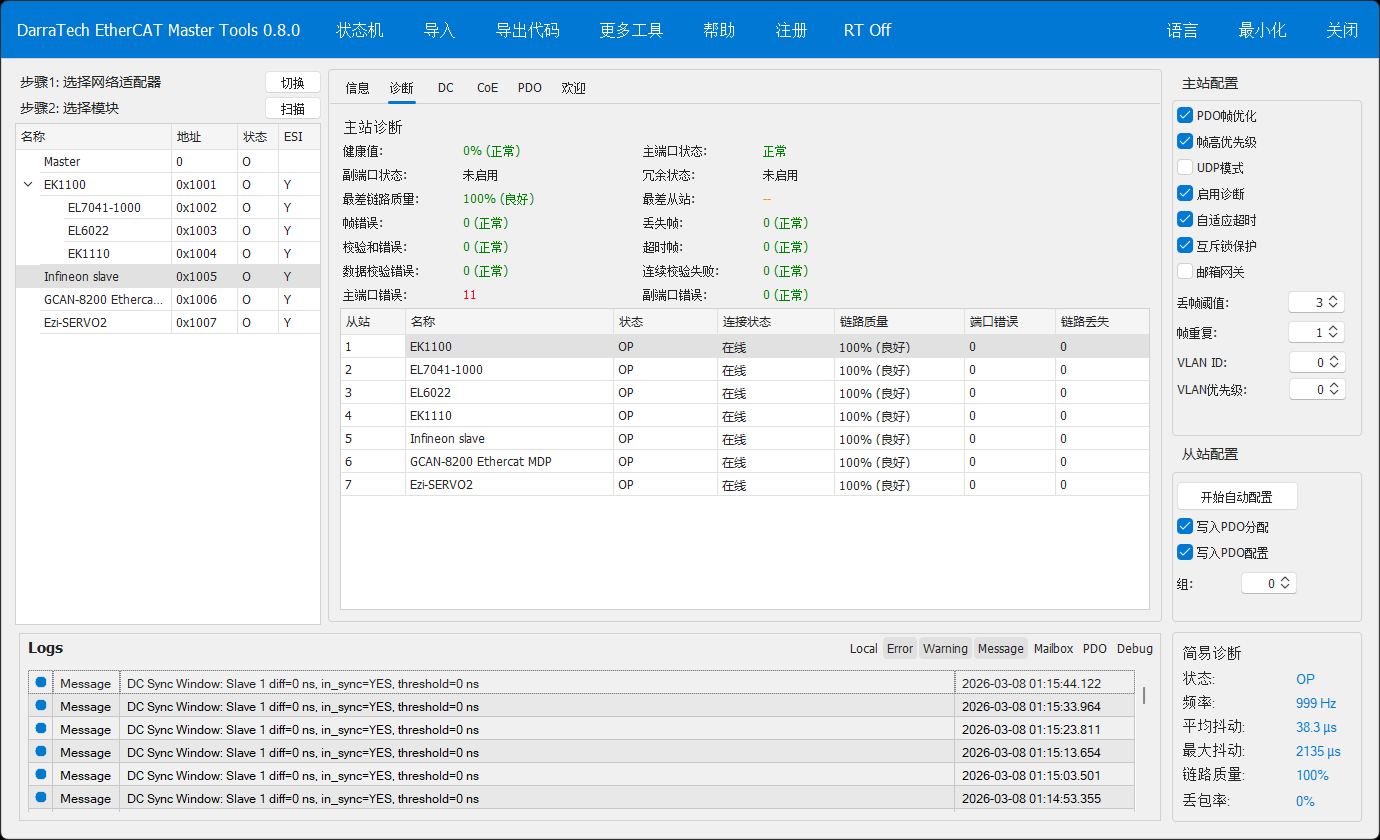Click the blue icon of the 01:15:44.122 log entry
This screenshot has width=1380, height=840.
[x=41, y=683]
